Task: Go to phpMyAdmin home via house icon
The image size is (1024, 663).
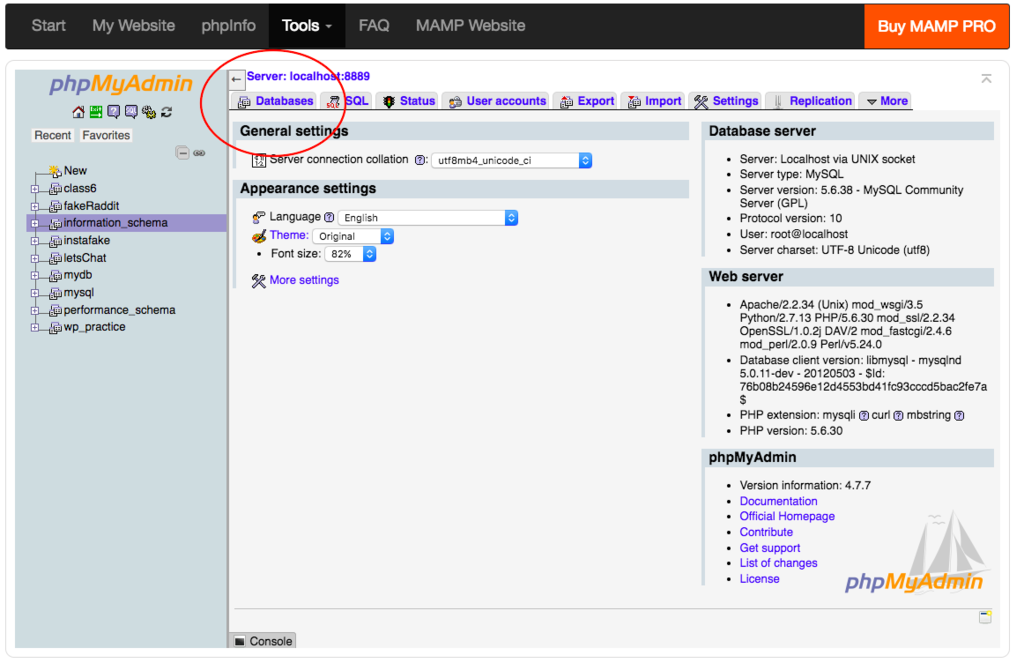Action: [x=78, y=112]
